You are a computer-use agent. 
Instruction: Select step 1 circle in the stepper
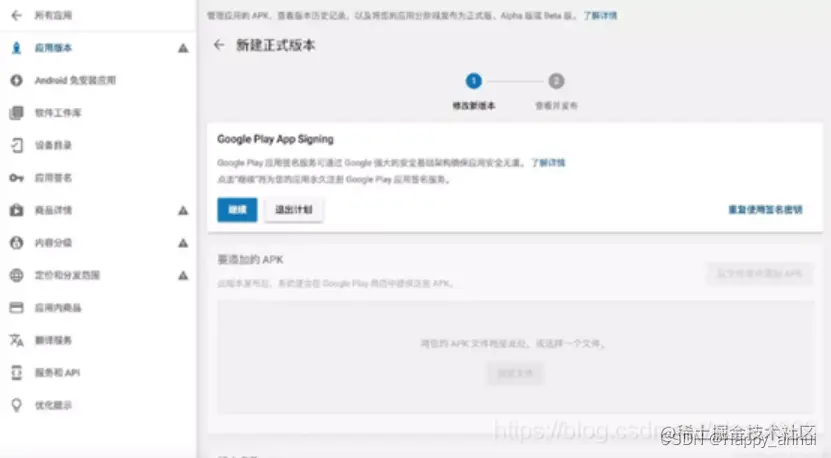[x=473, y=81]
